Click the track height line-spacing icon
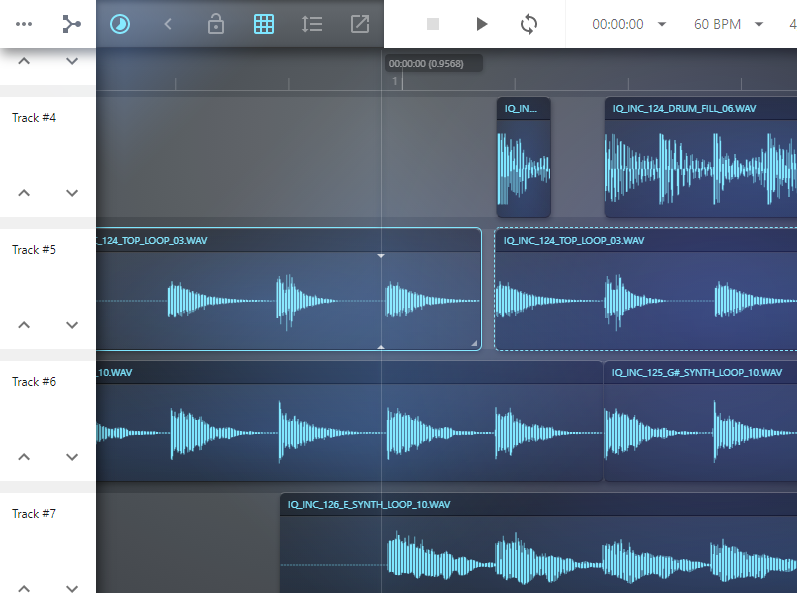 [x=312, y=24]
